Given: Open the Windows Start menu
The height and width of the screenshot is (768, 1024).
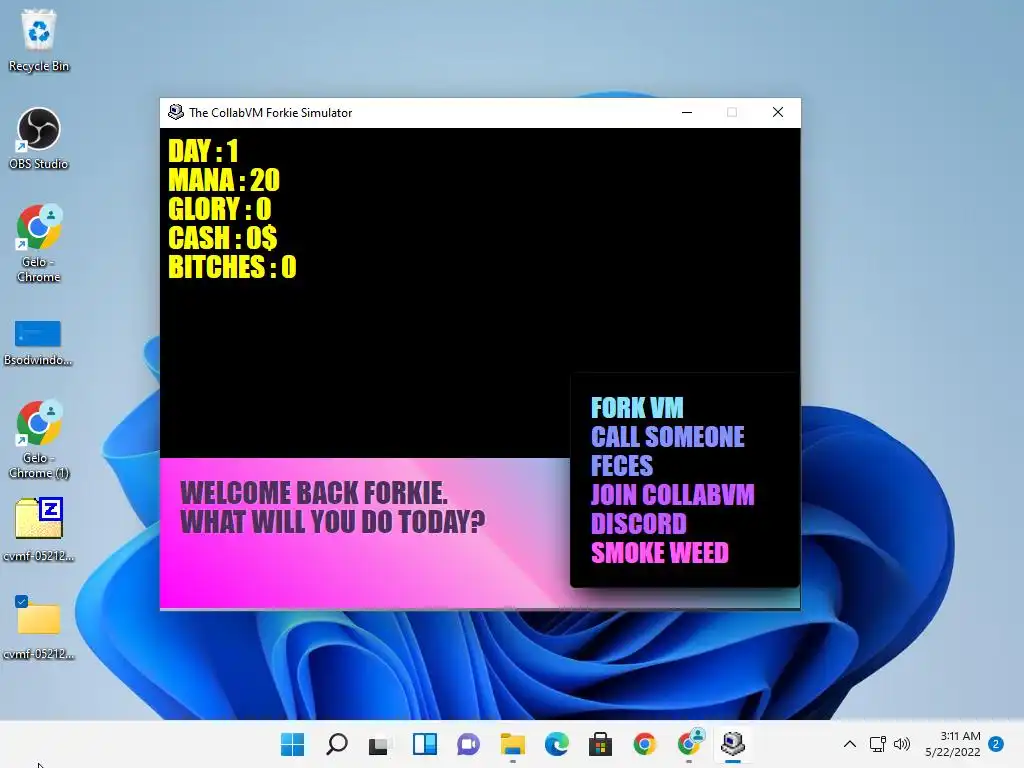Looking at the screenshot, I should (293, 744).
